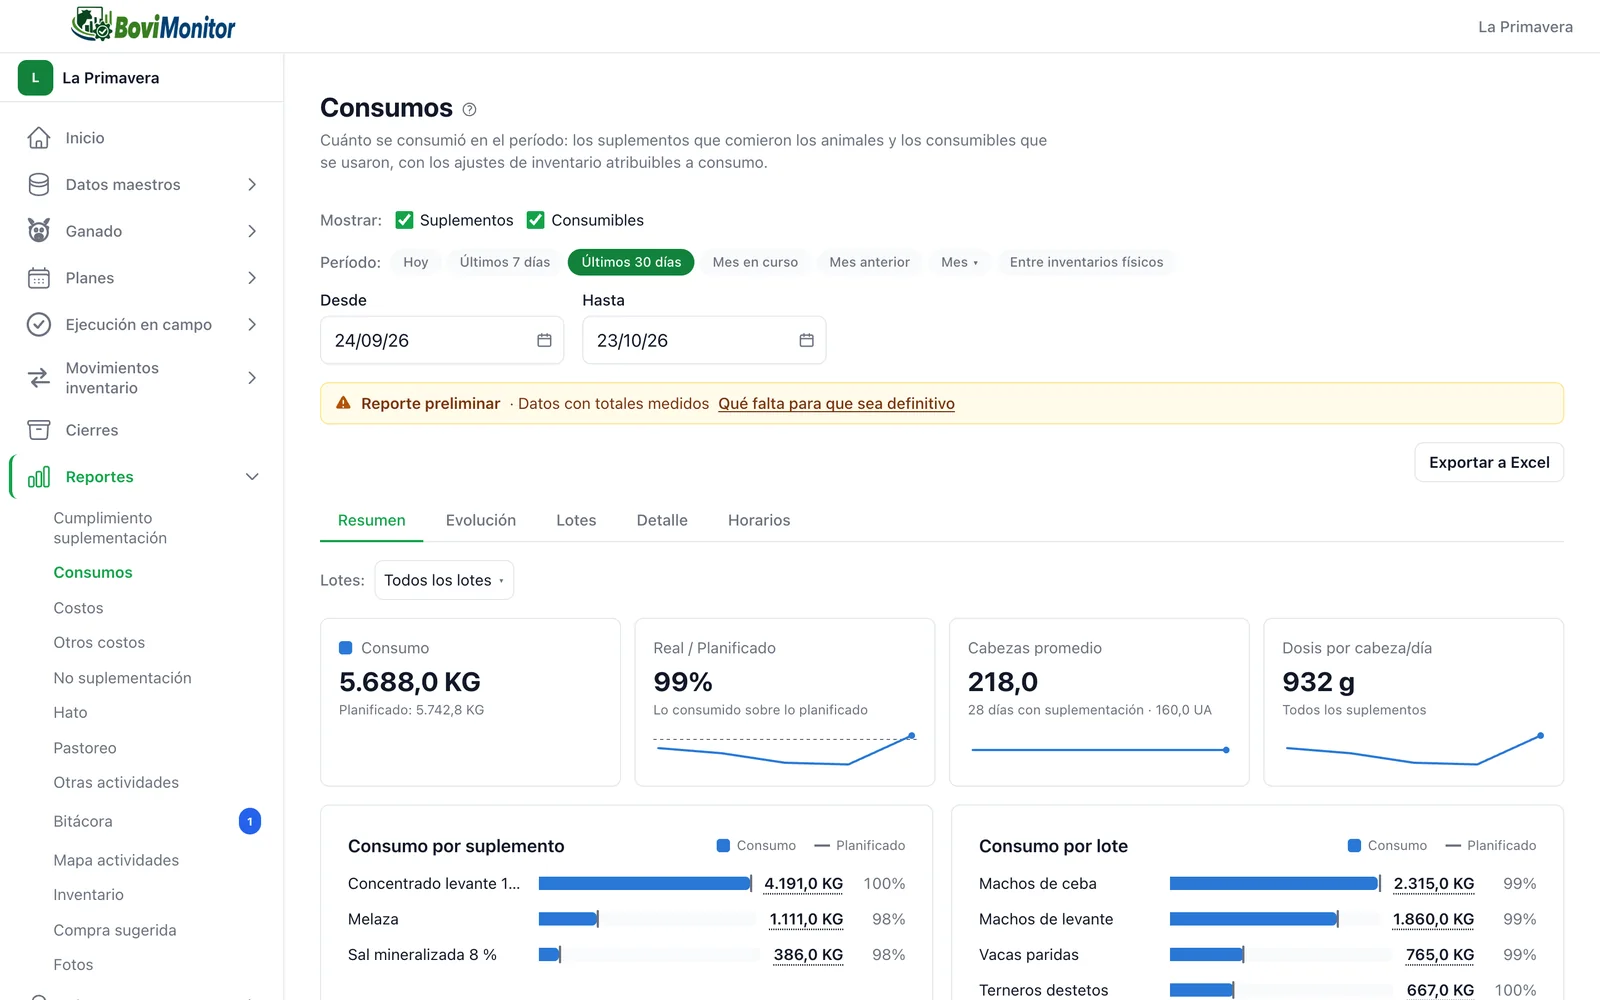The height and width of the screenshot is (1000, 1600).
Task: Open the help icon beside the Consumos title
Action: click(x=469, y=109)
